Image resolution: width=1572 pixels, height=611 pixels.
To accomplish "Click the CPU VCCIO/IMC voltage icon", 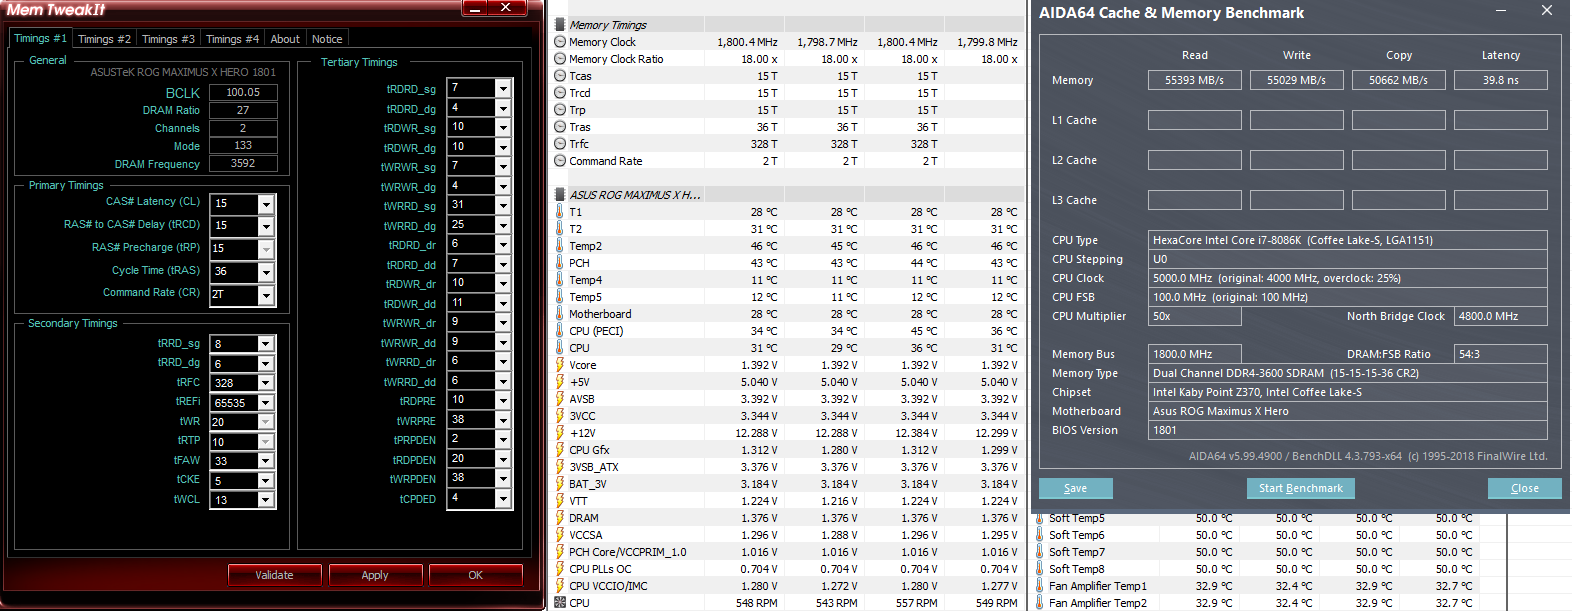I will (x=560, y=586).
